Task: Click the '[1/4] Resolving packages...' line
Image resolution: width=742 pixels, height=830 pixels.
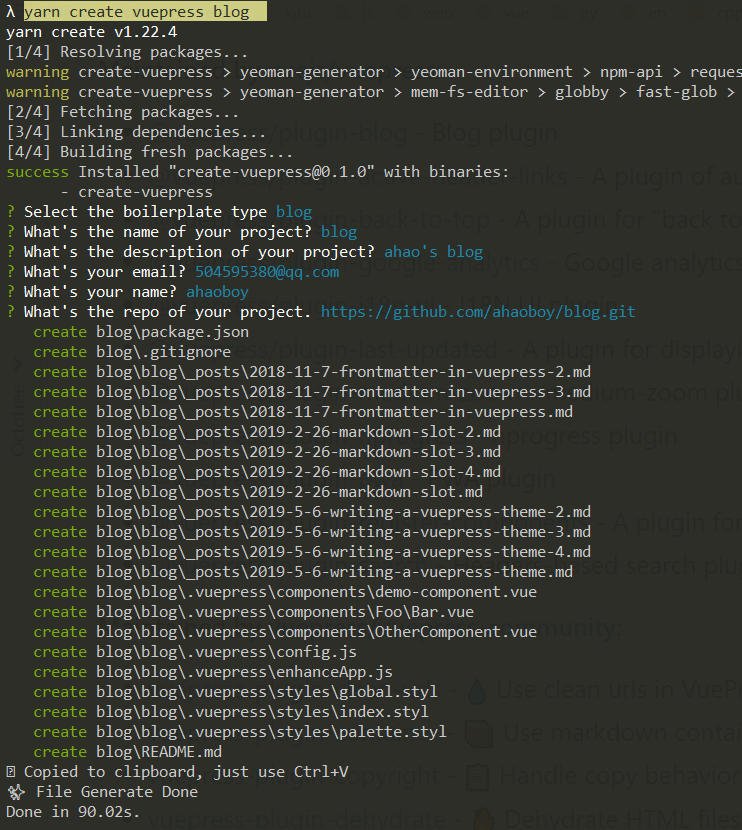Action: [127, 52]
